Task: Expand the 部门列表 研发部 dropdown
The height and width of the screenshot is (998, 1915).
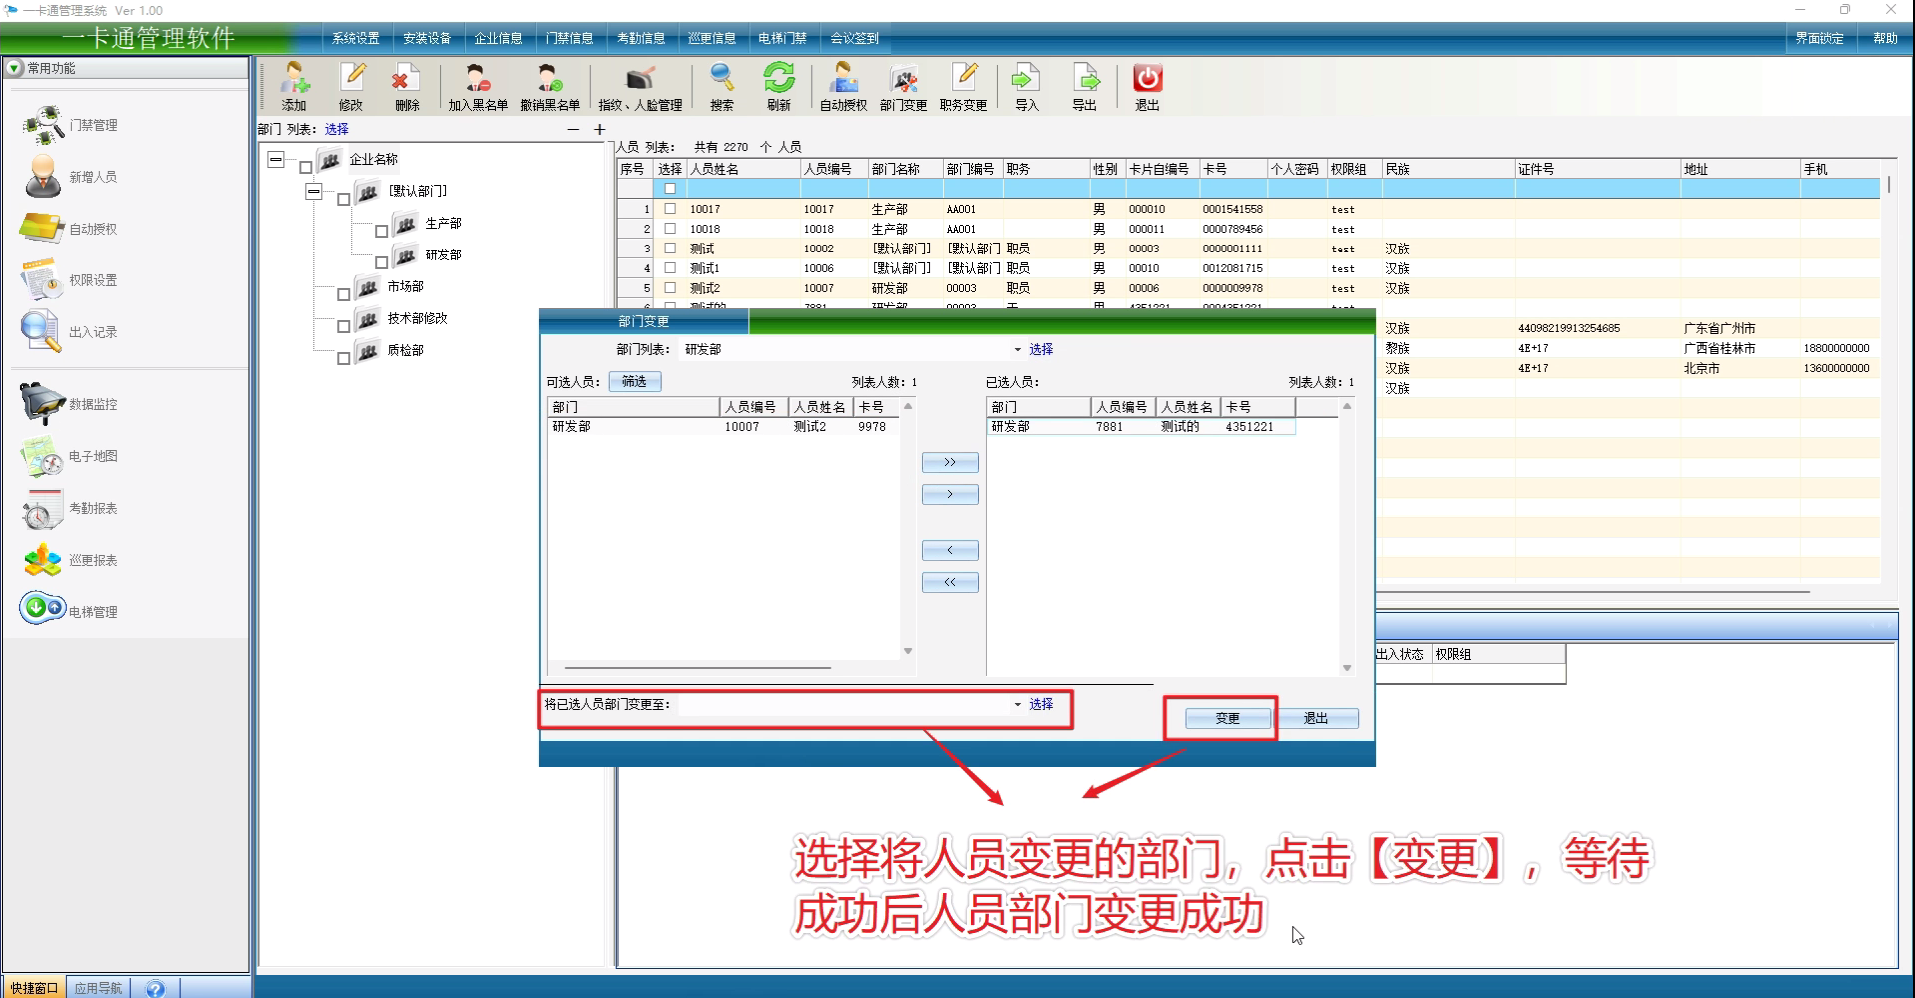Action: pos(1017,350)
